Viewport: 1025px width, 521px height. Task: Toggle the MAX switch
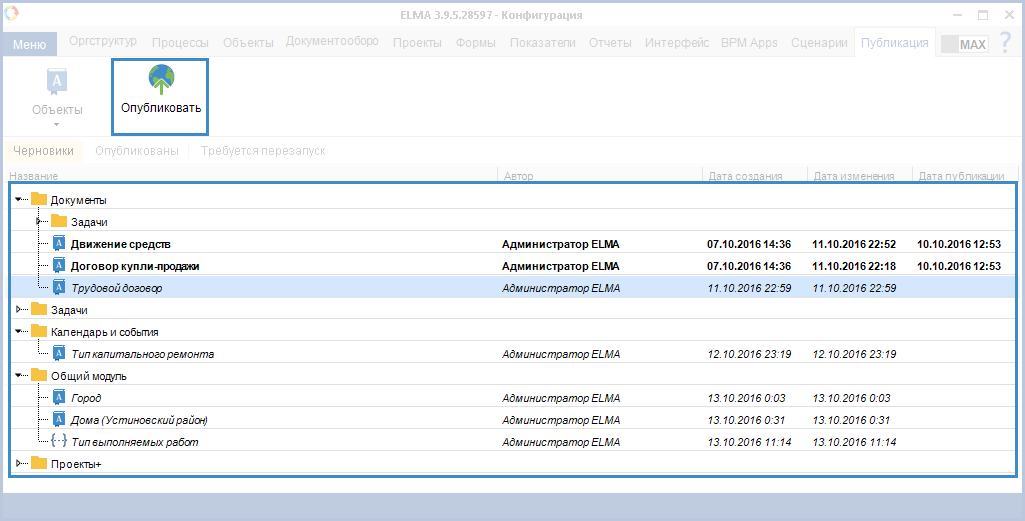[964, 44]
